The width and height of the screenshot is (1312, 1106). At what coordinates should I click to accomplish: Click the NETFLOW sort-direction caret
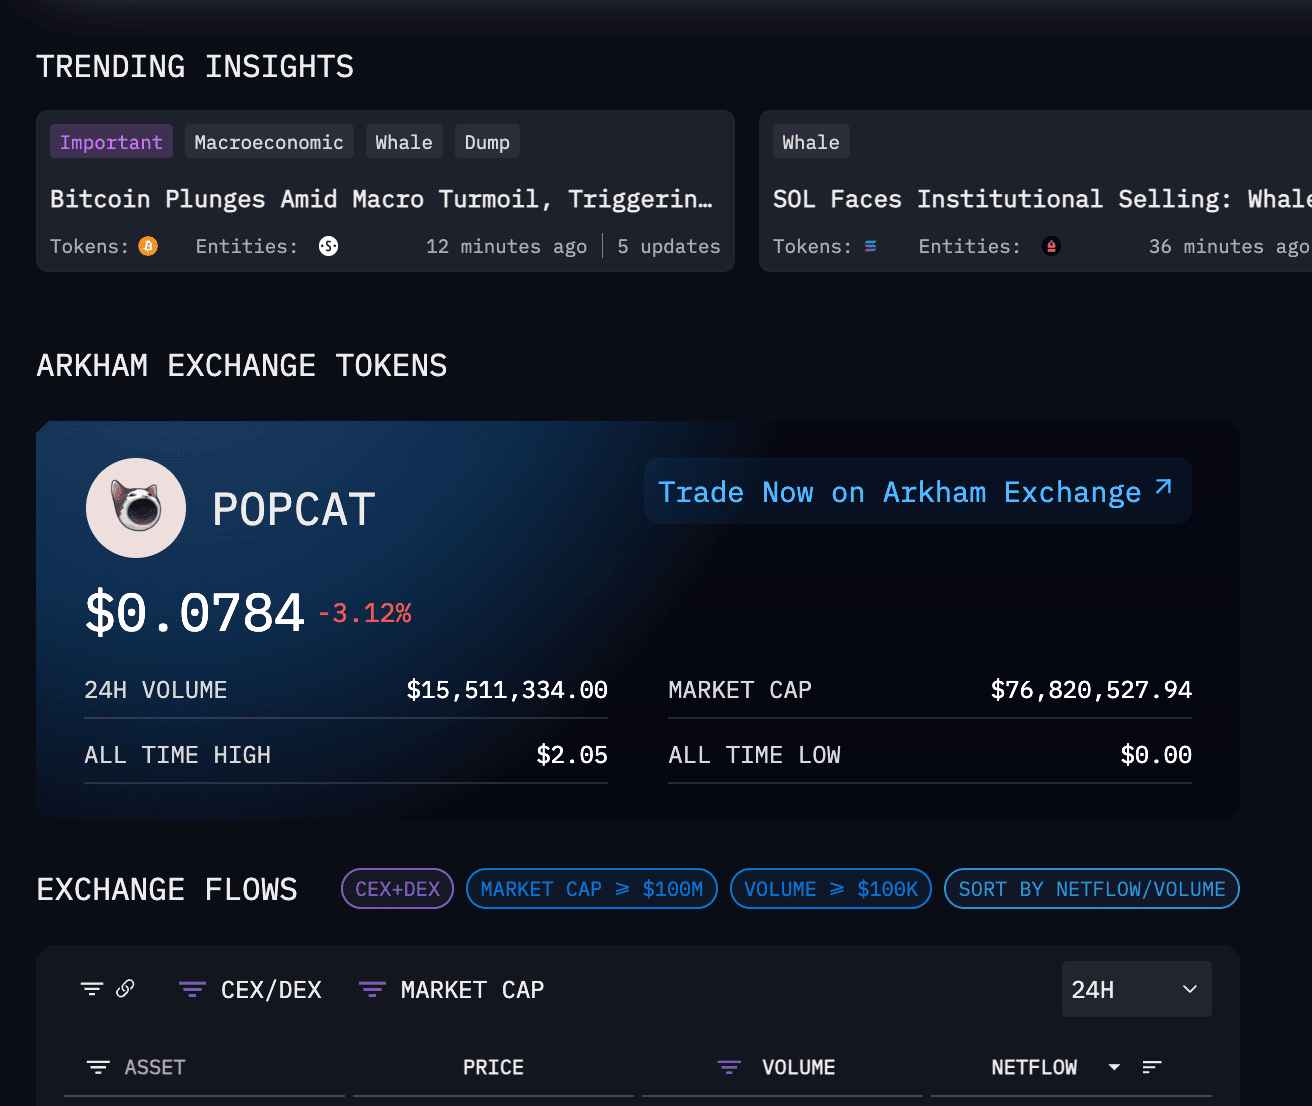(1114, 1068)
